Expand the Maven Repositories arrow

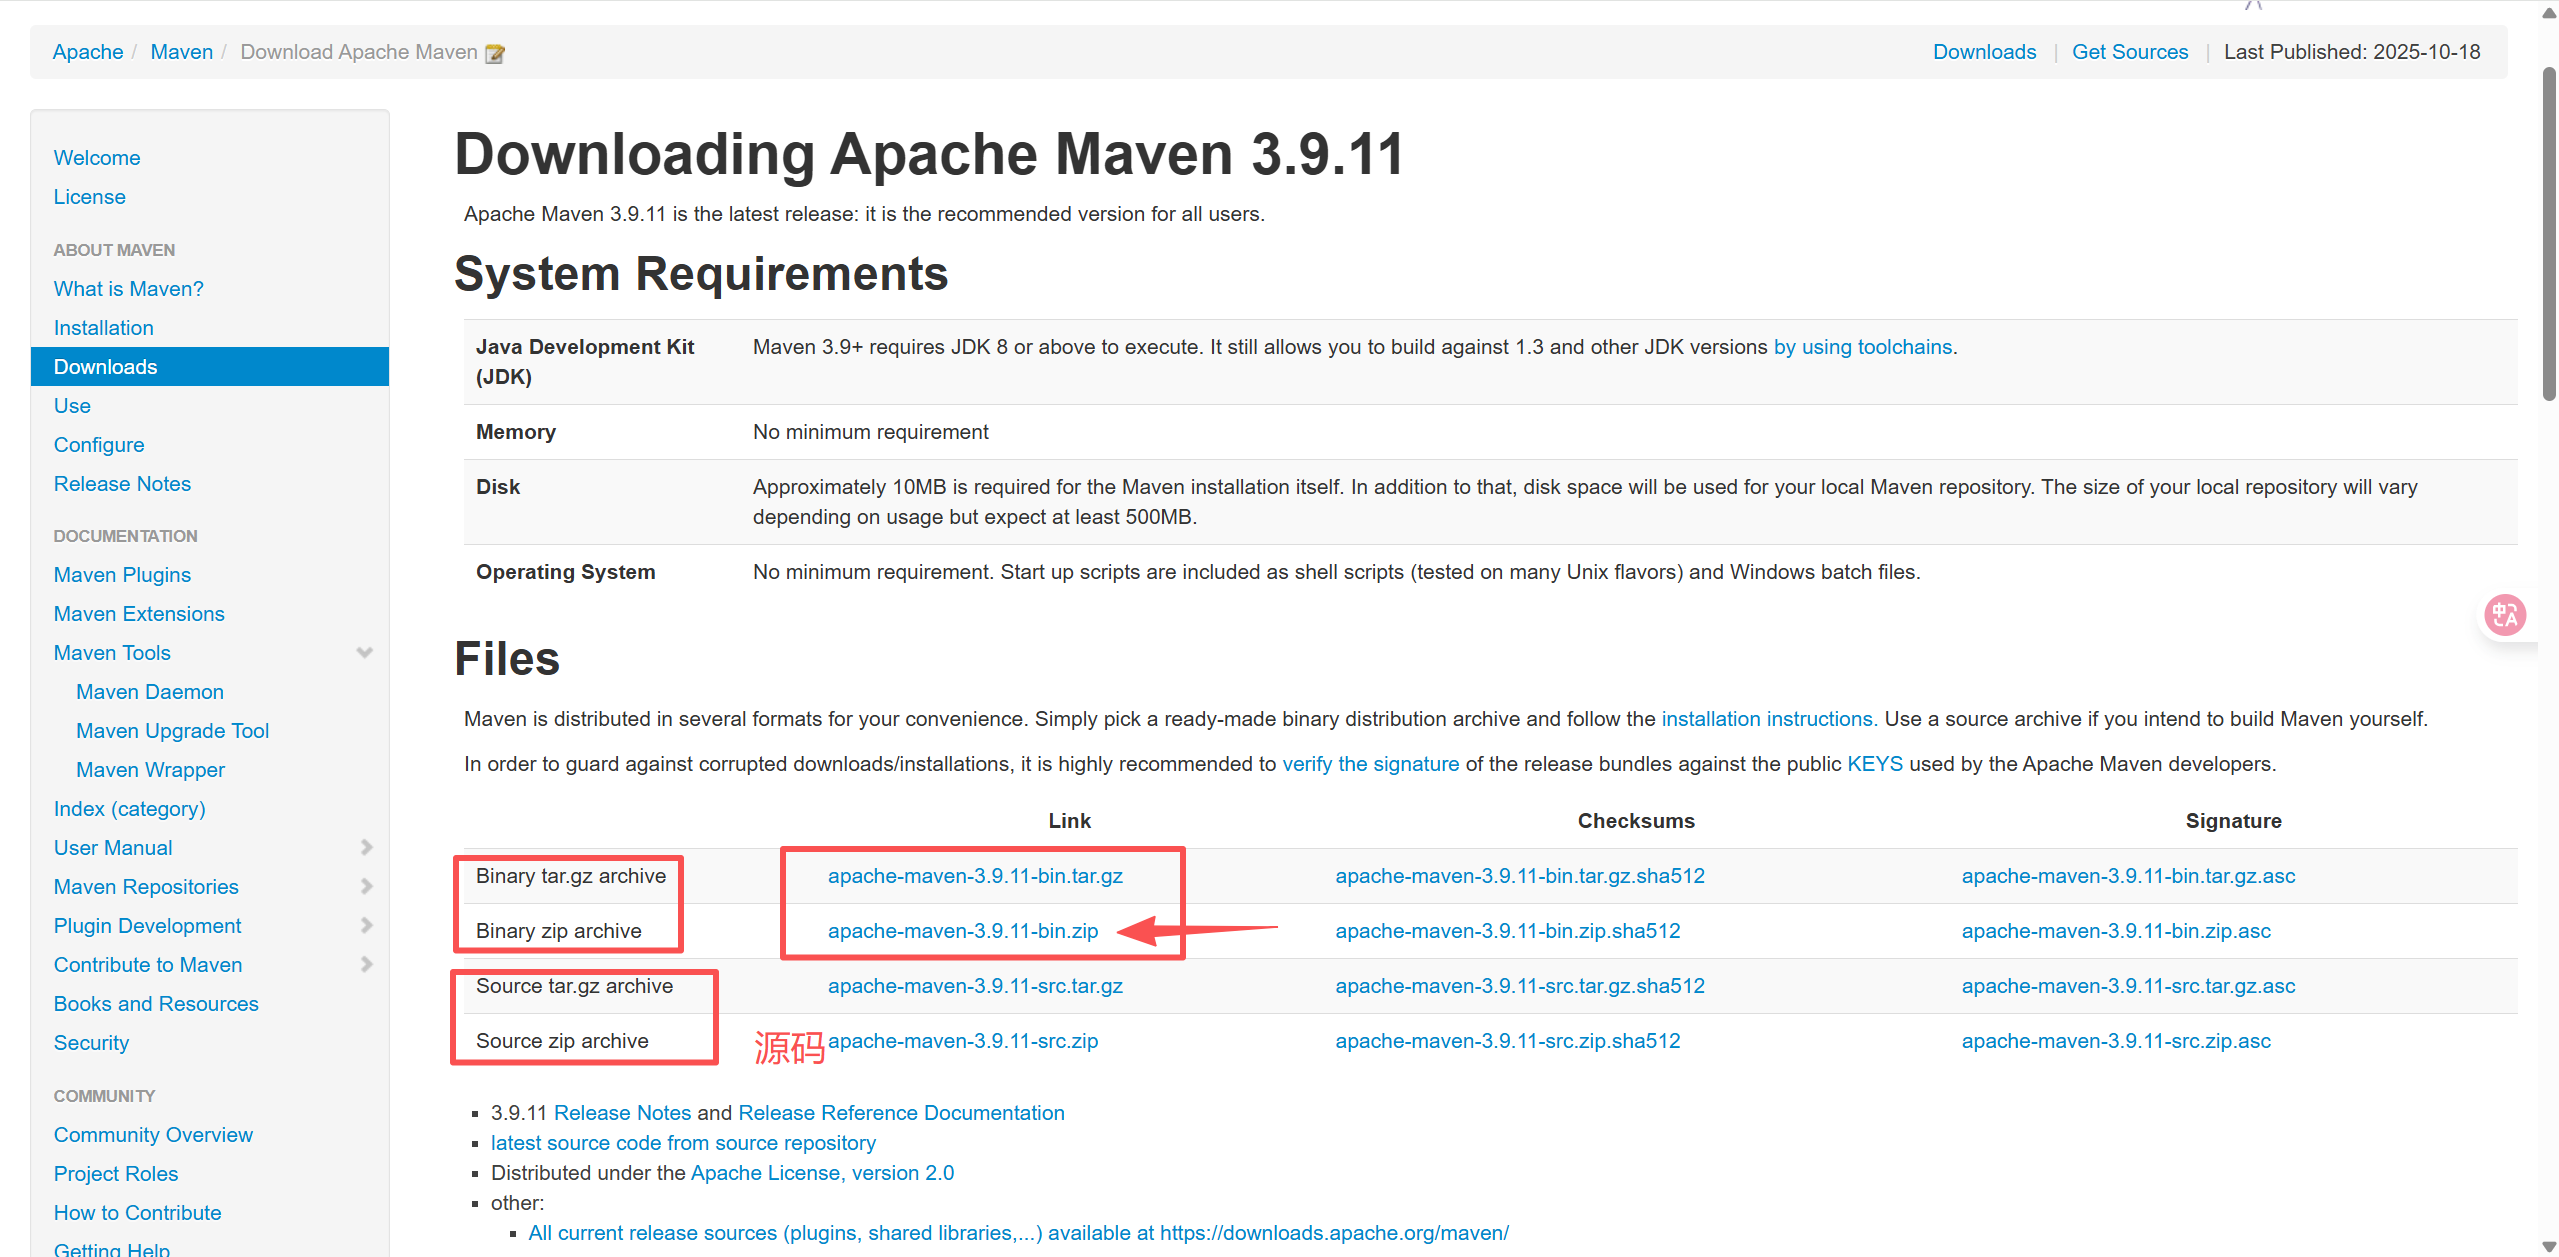click(366, 887)
